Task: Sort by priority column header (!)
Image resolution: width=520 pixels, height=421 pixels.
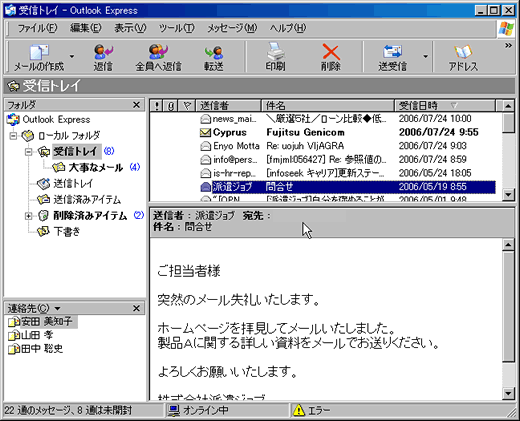Action: (156, 106)
